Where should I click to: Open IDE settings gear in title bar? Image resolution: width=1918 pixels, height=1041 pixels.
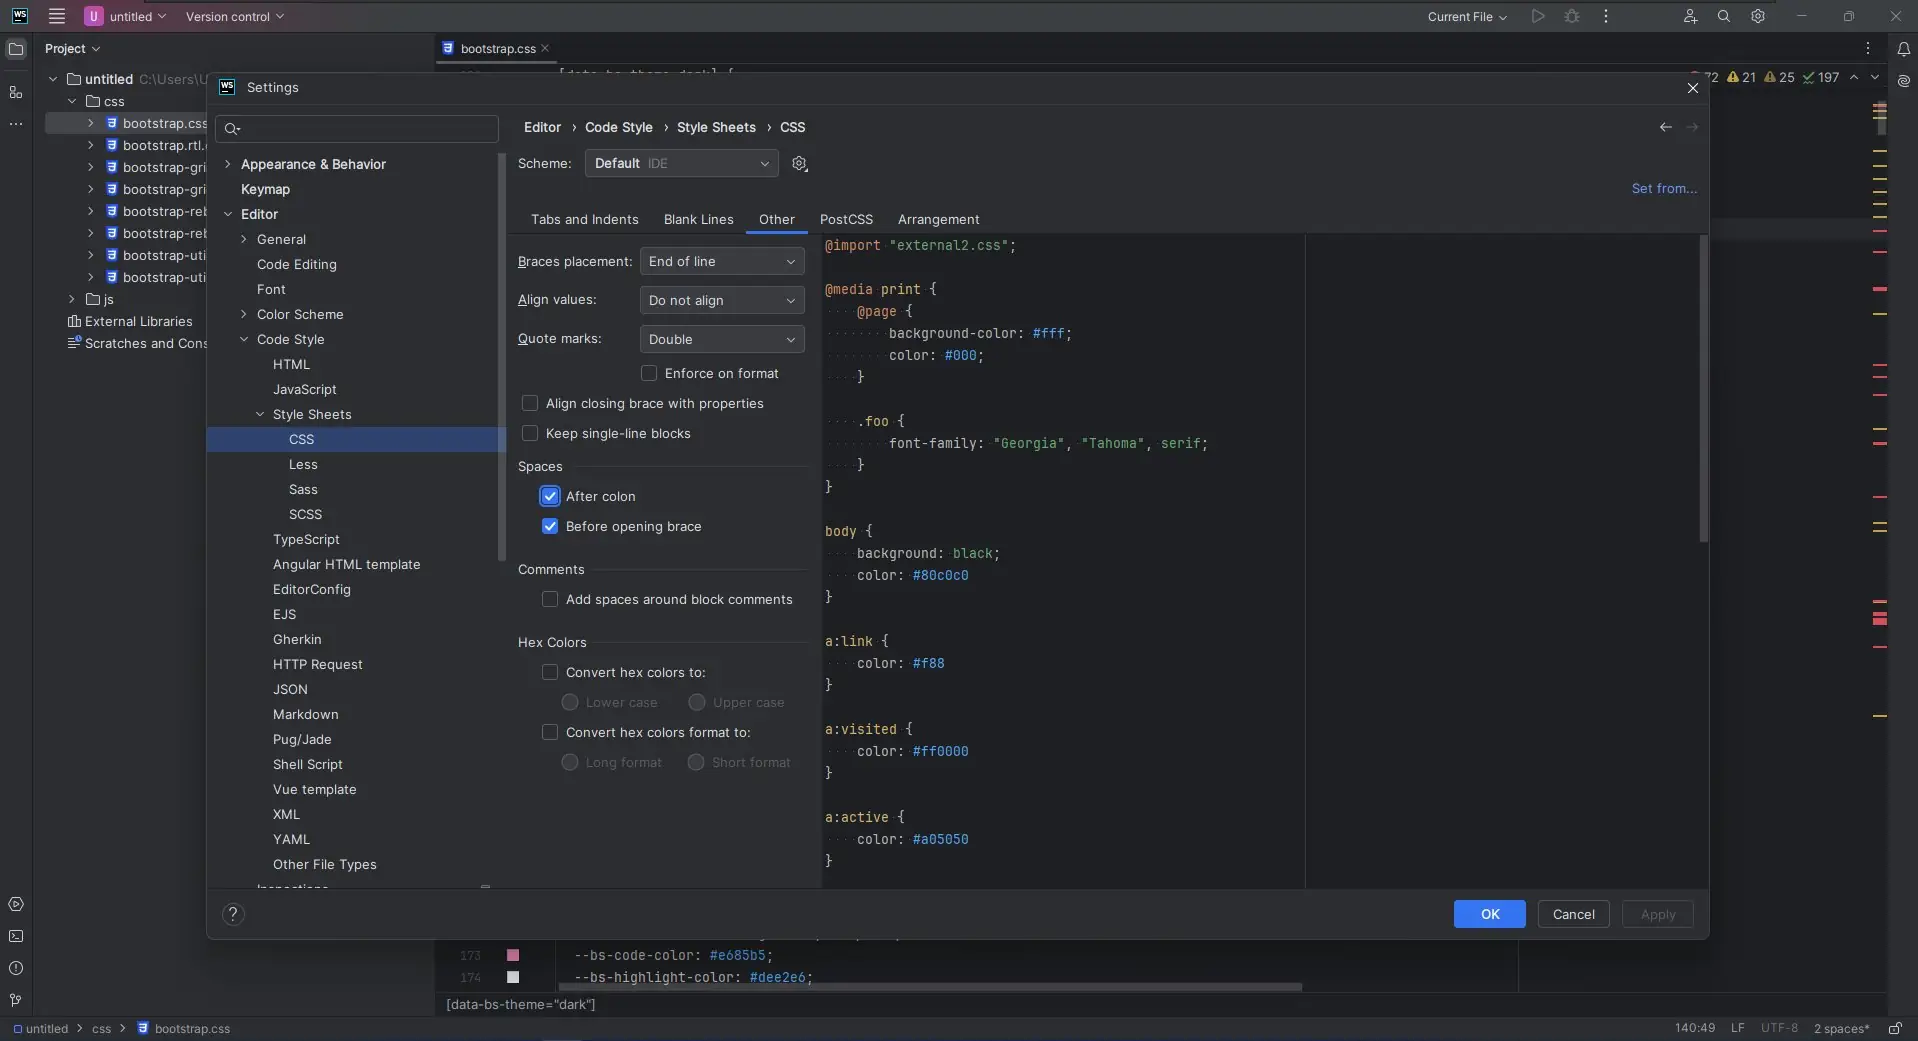(x=1757, y=17)
